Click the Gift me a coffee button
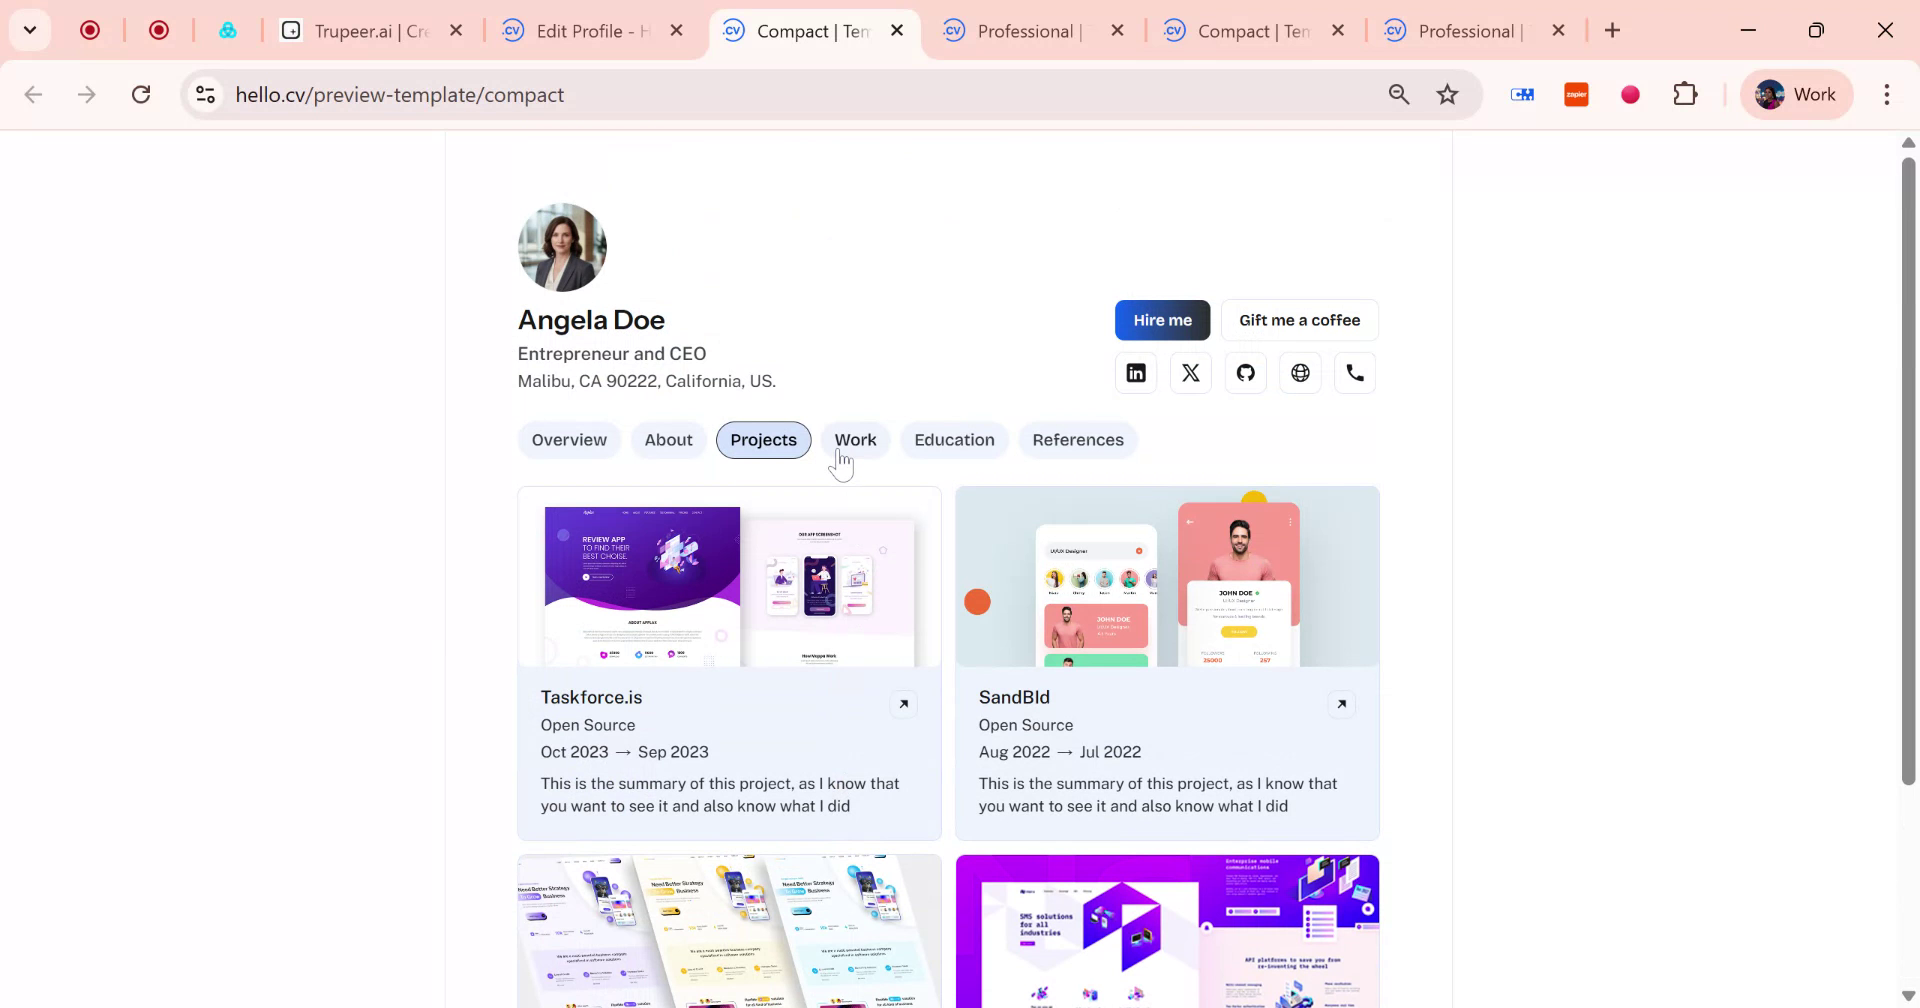 pyautogui.click(x=1299, y=320)
